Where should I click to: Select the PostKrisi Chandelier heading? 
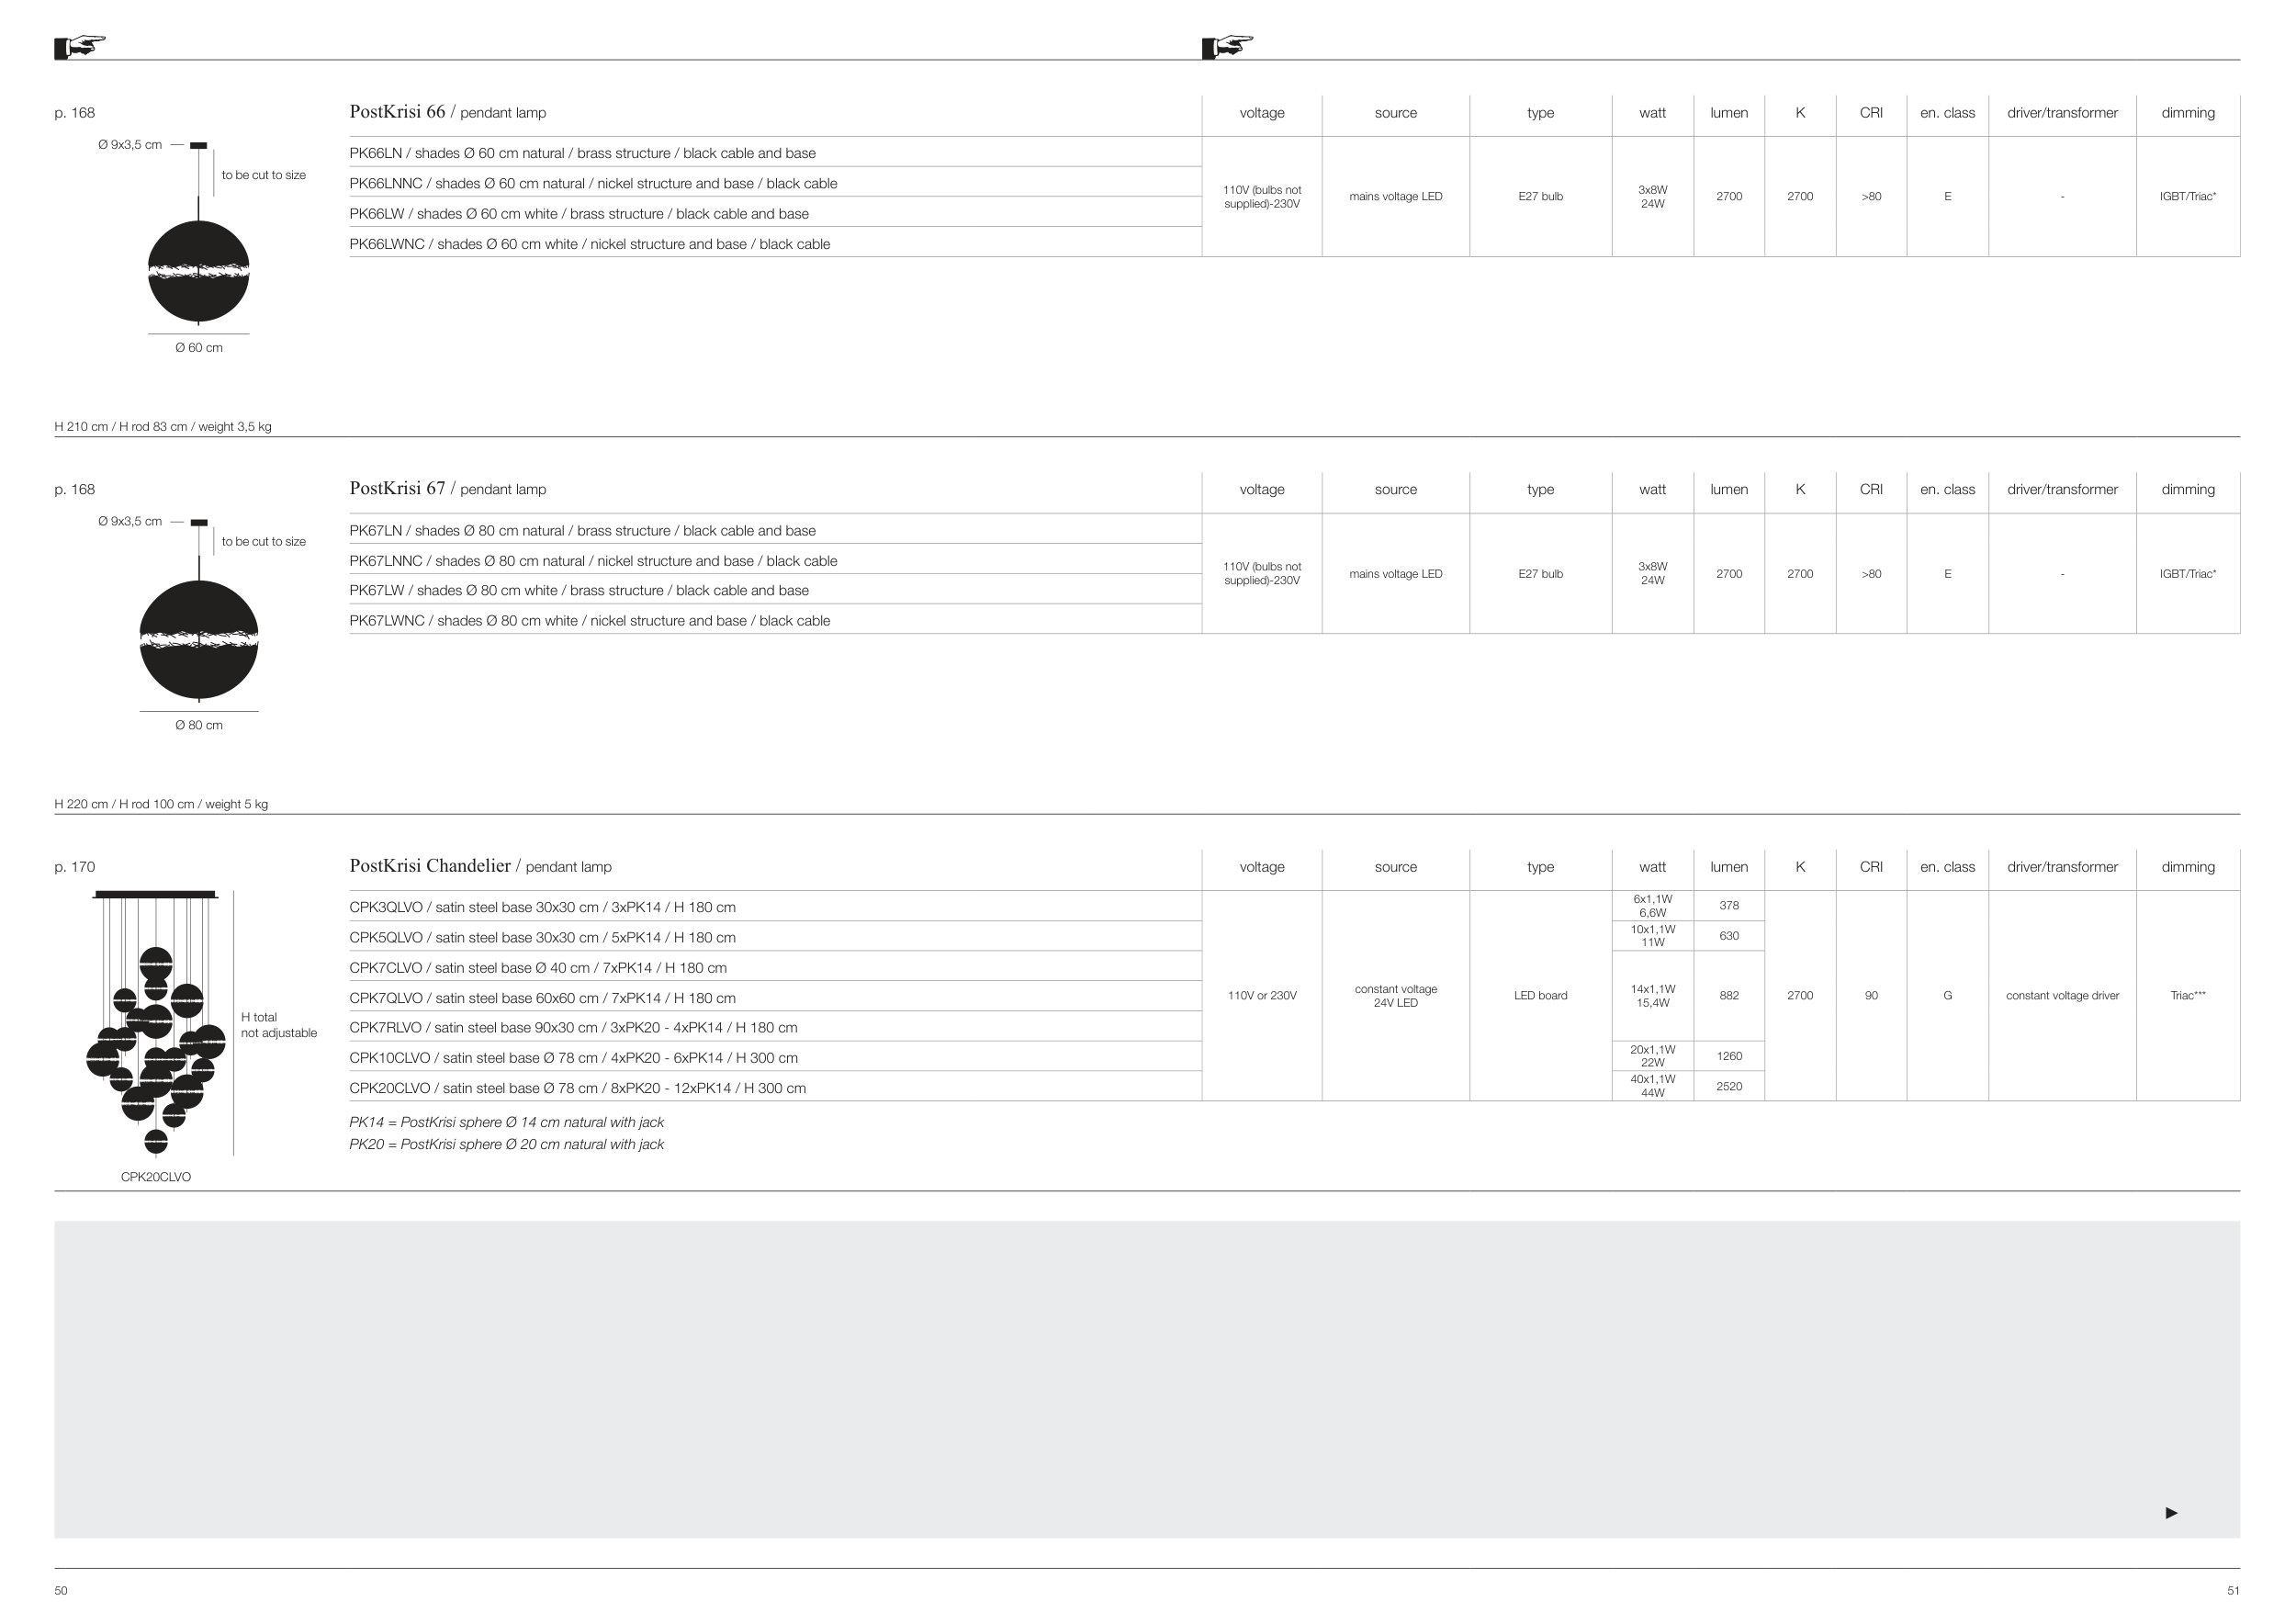430,866
